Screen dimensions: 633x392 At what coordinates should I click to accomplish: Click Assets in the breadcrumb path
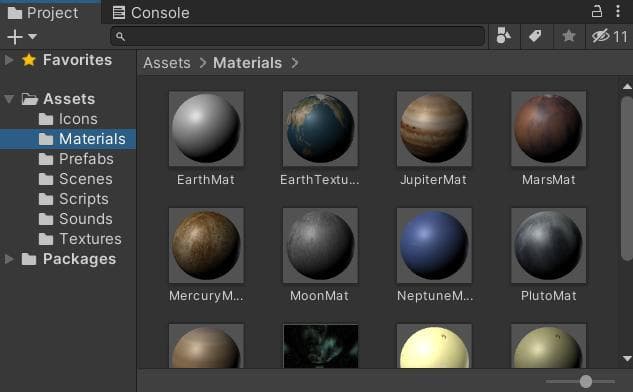click(167, 63)
